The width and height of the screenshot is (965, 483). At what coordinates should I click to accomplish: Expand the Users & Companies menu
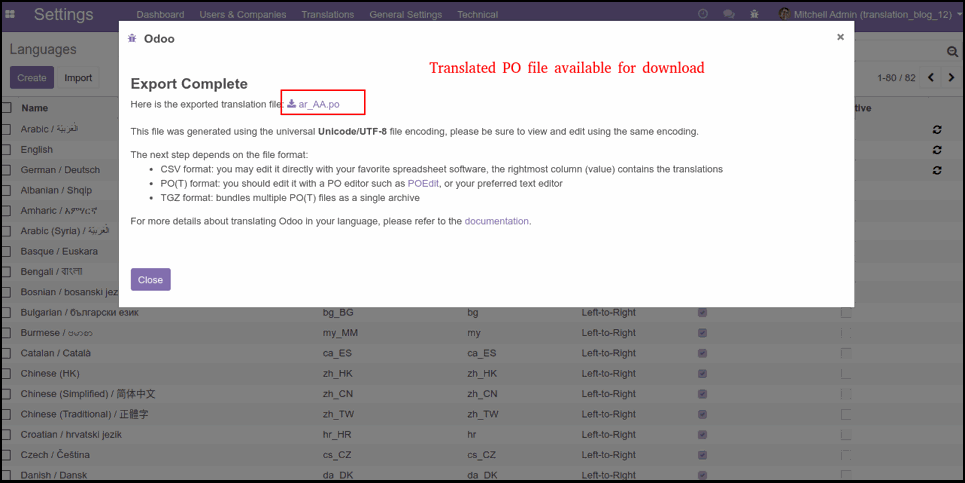(242, 14)
